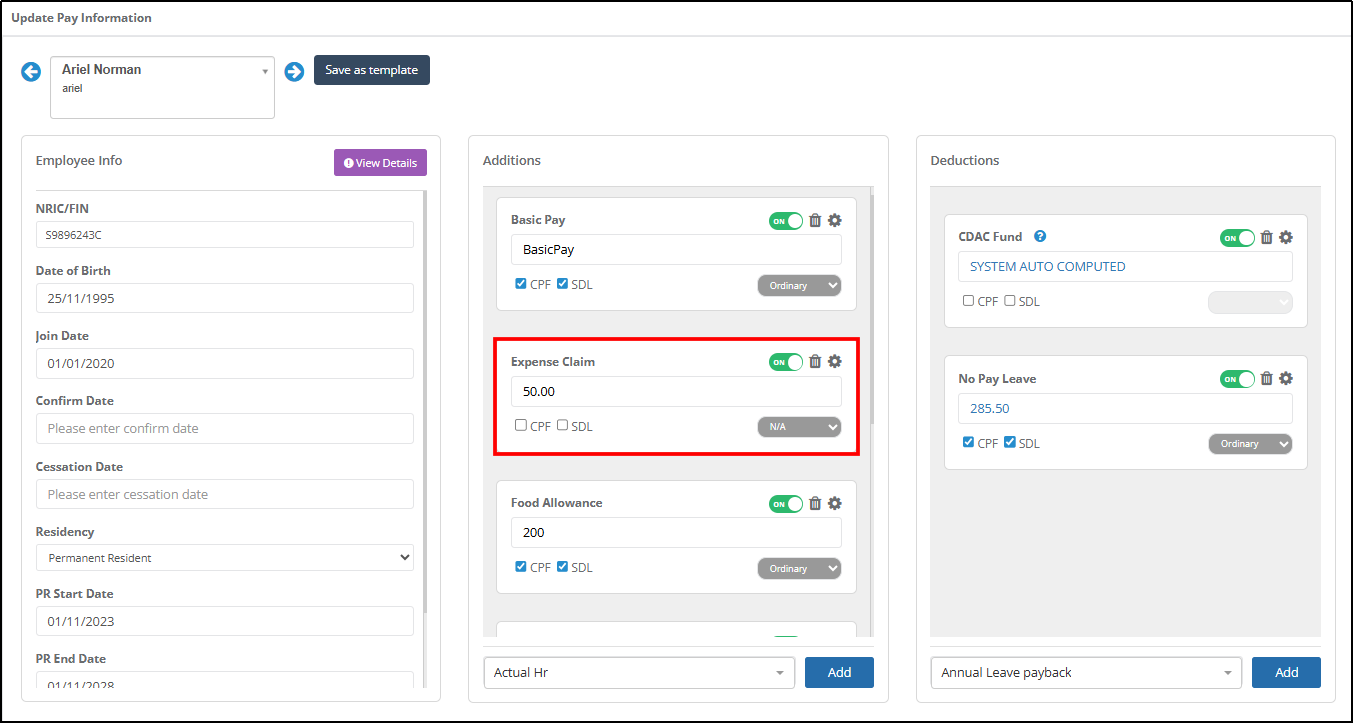Click the NRIC/FIN field
Viewport: 1354px width, 724px height.
click(225, 235)
